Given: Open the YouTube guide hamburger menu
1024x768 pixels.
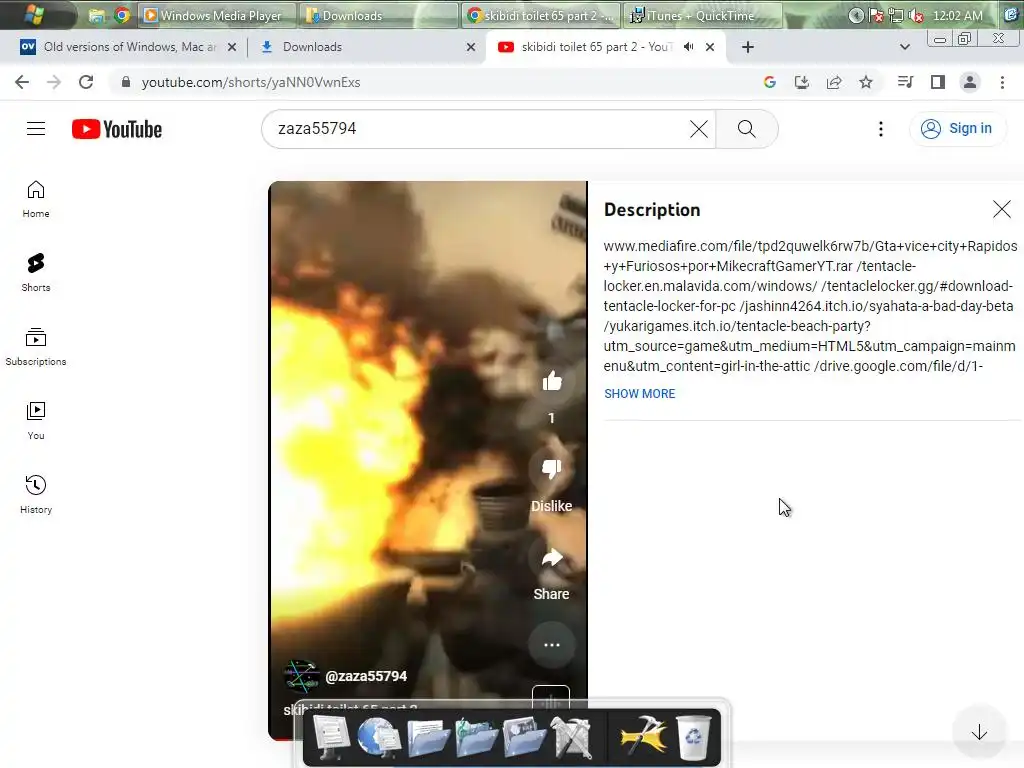Looking at the screenshot, I should pos(36,129).
